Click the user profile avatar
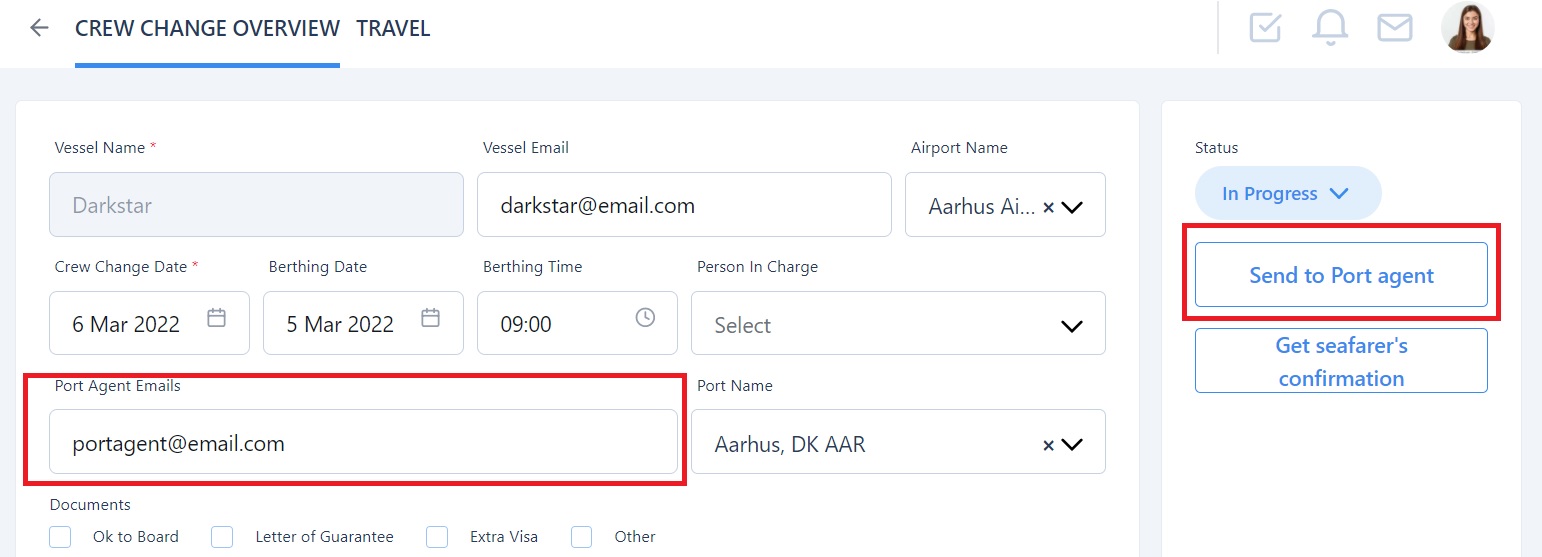 click(x=1467, y=28)
